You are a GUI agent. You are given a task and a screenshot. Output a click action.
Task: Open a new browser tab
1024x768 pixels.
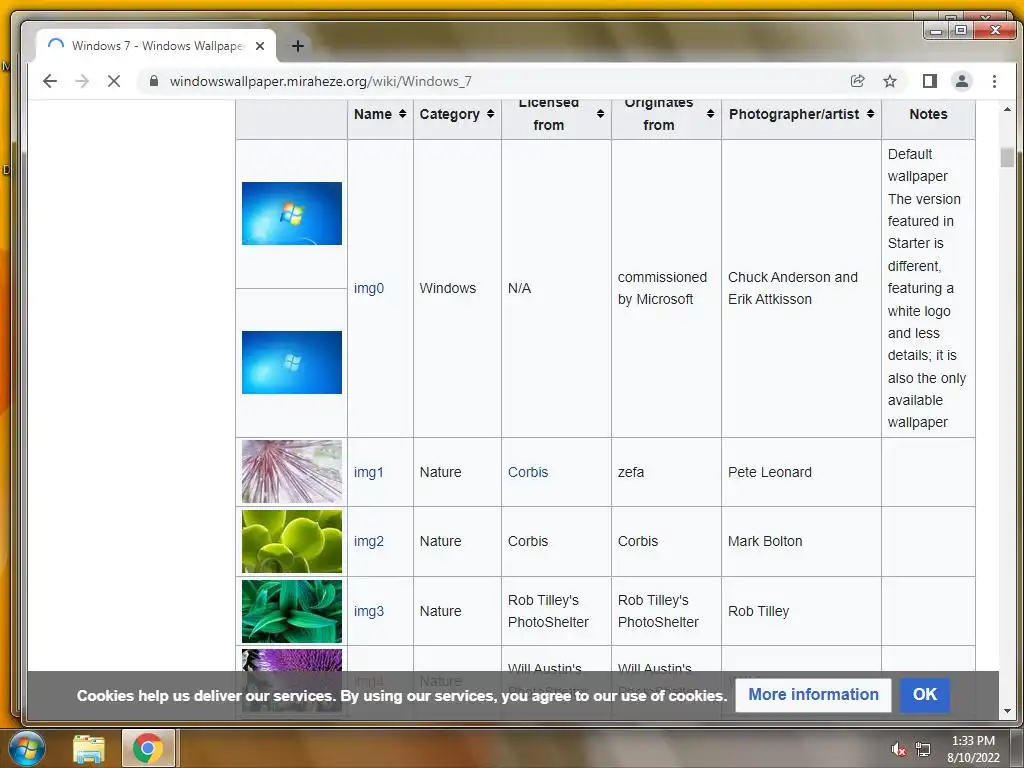click(x=298, y=46)
